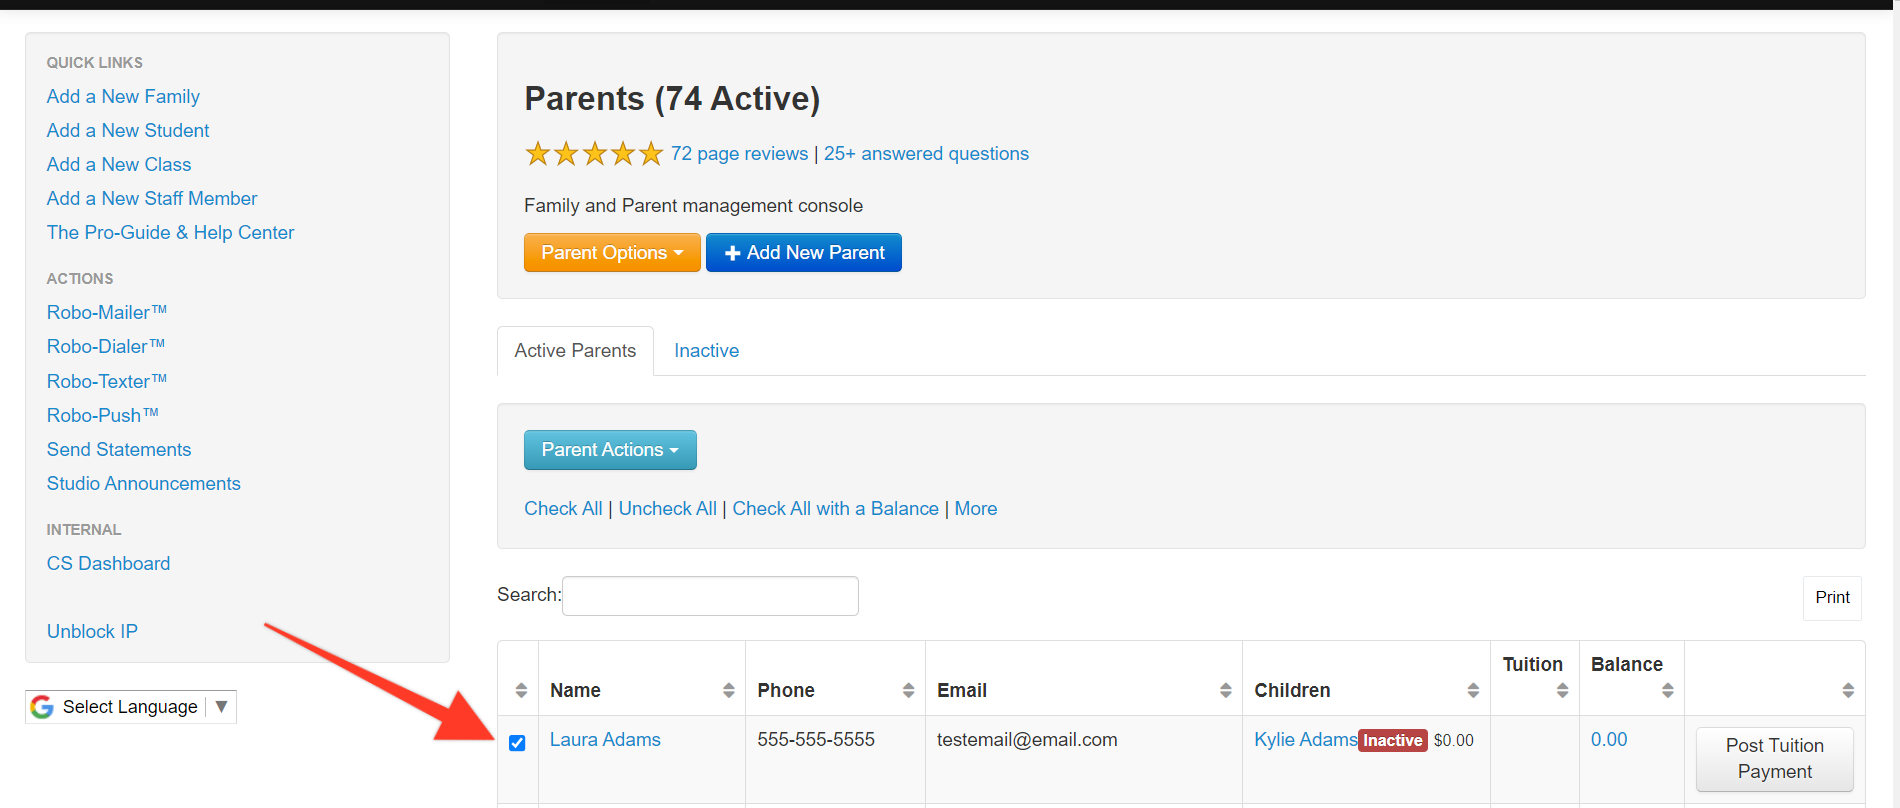Image resolution: width=1900 pixels, height=808 pixels.
Task: Click the red Inactive badge
Action: 1393,740
